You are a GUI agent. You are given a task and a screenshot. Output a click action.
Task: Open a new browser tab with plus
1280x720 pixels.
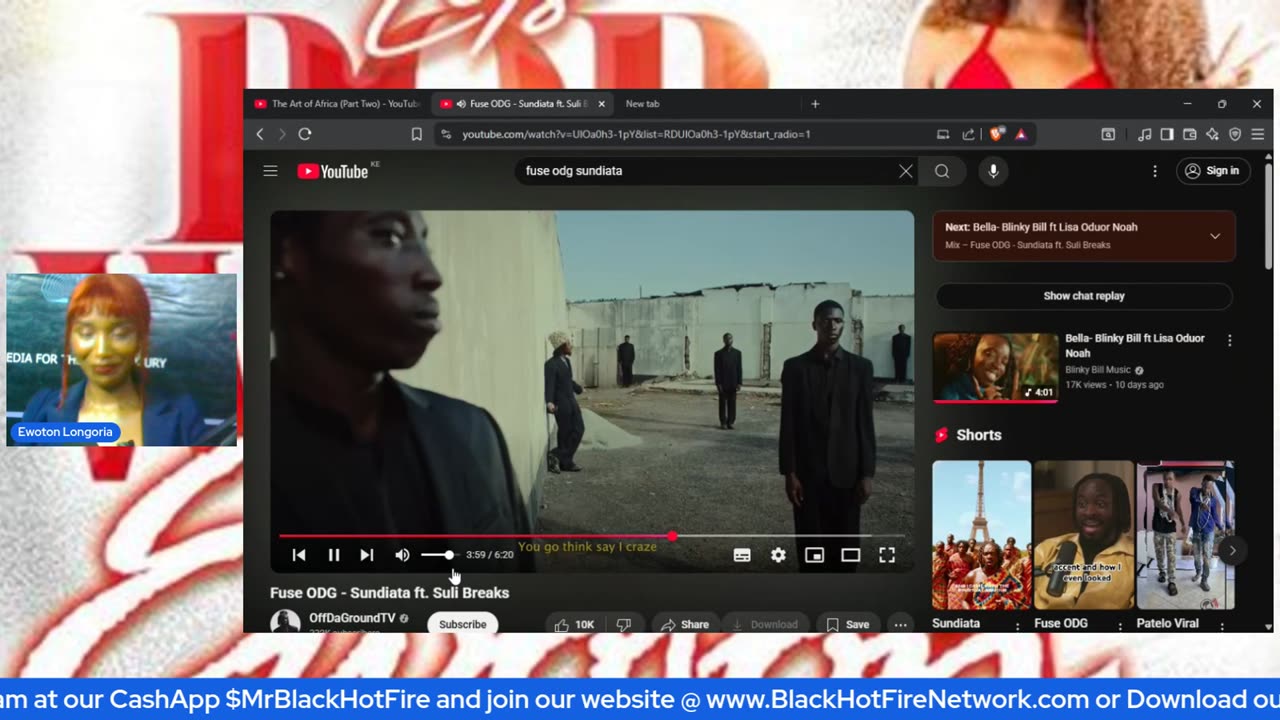coord(815,104)
